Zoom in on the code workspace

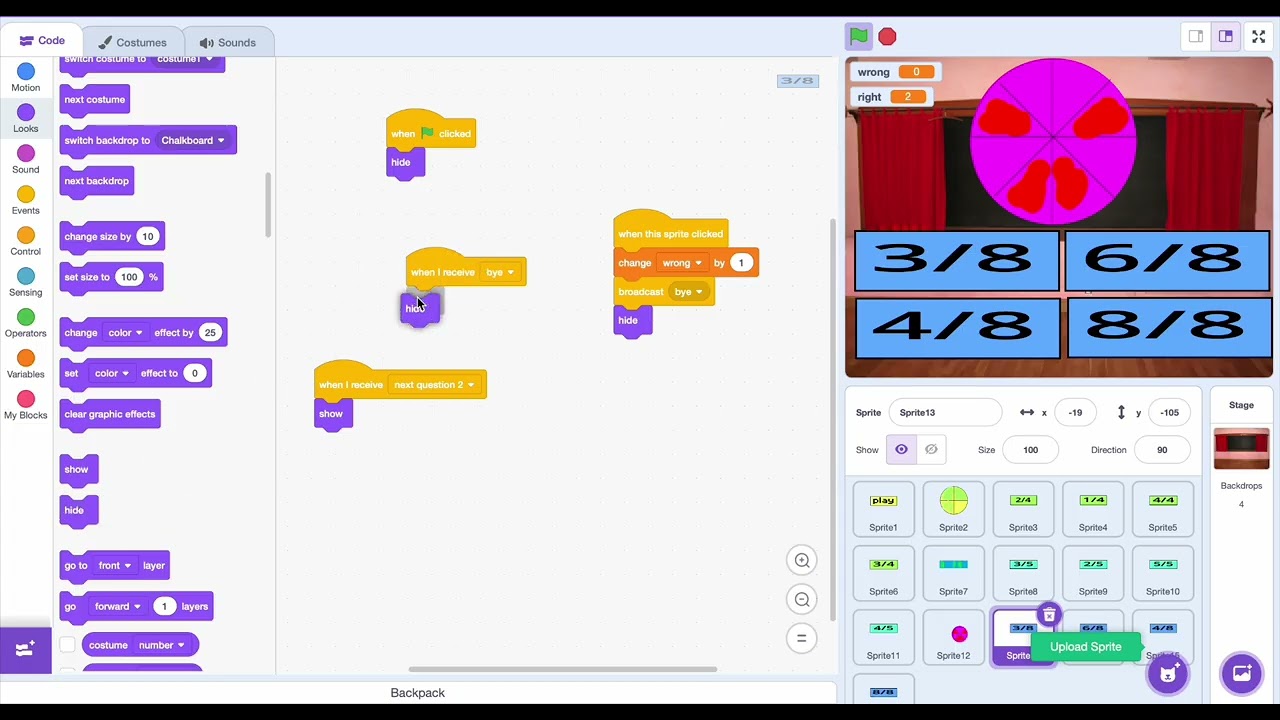coord(802,561)
